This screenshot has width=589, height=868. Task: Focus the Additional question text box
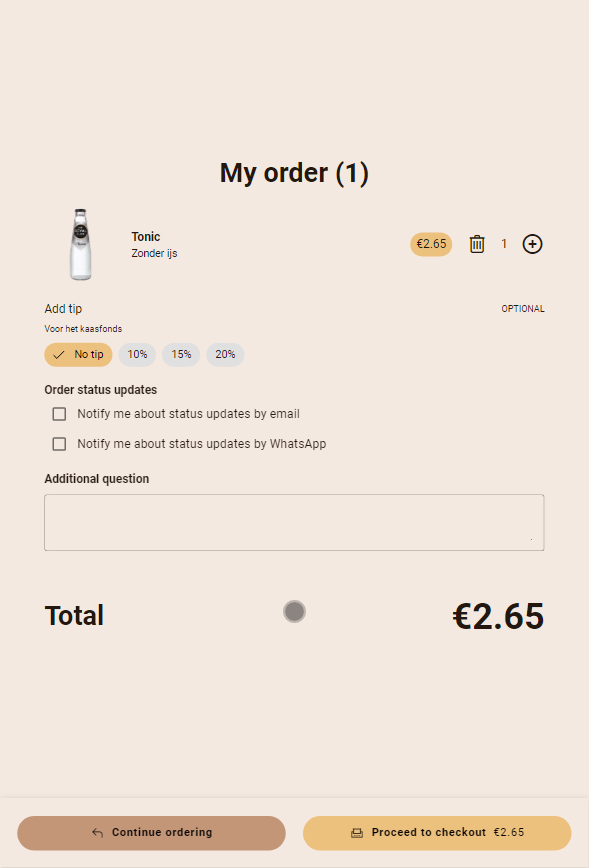(294, 523)
